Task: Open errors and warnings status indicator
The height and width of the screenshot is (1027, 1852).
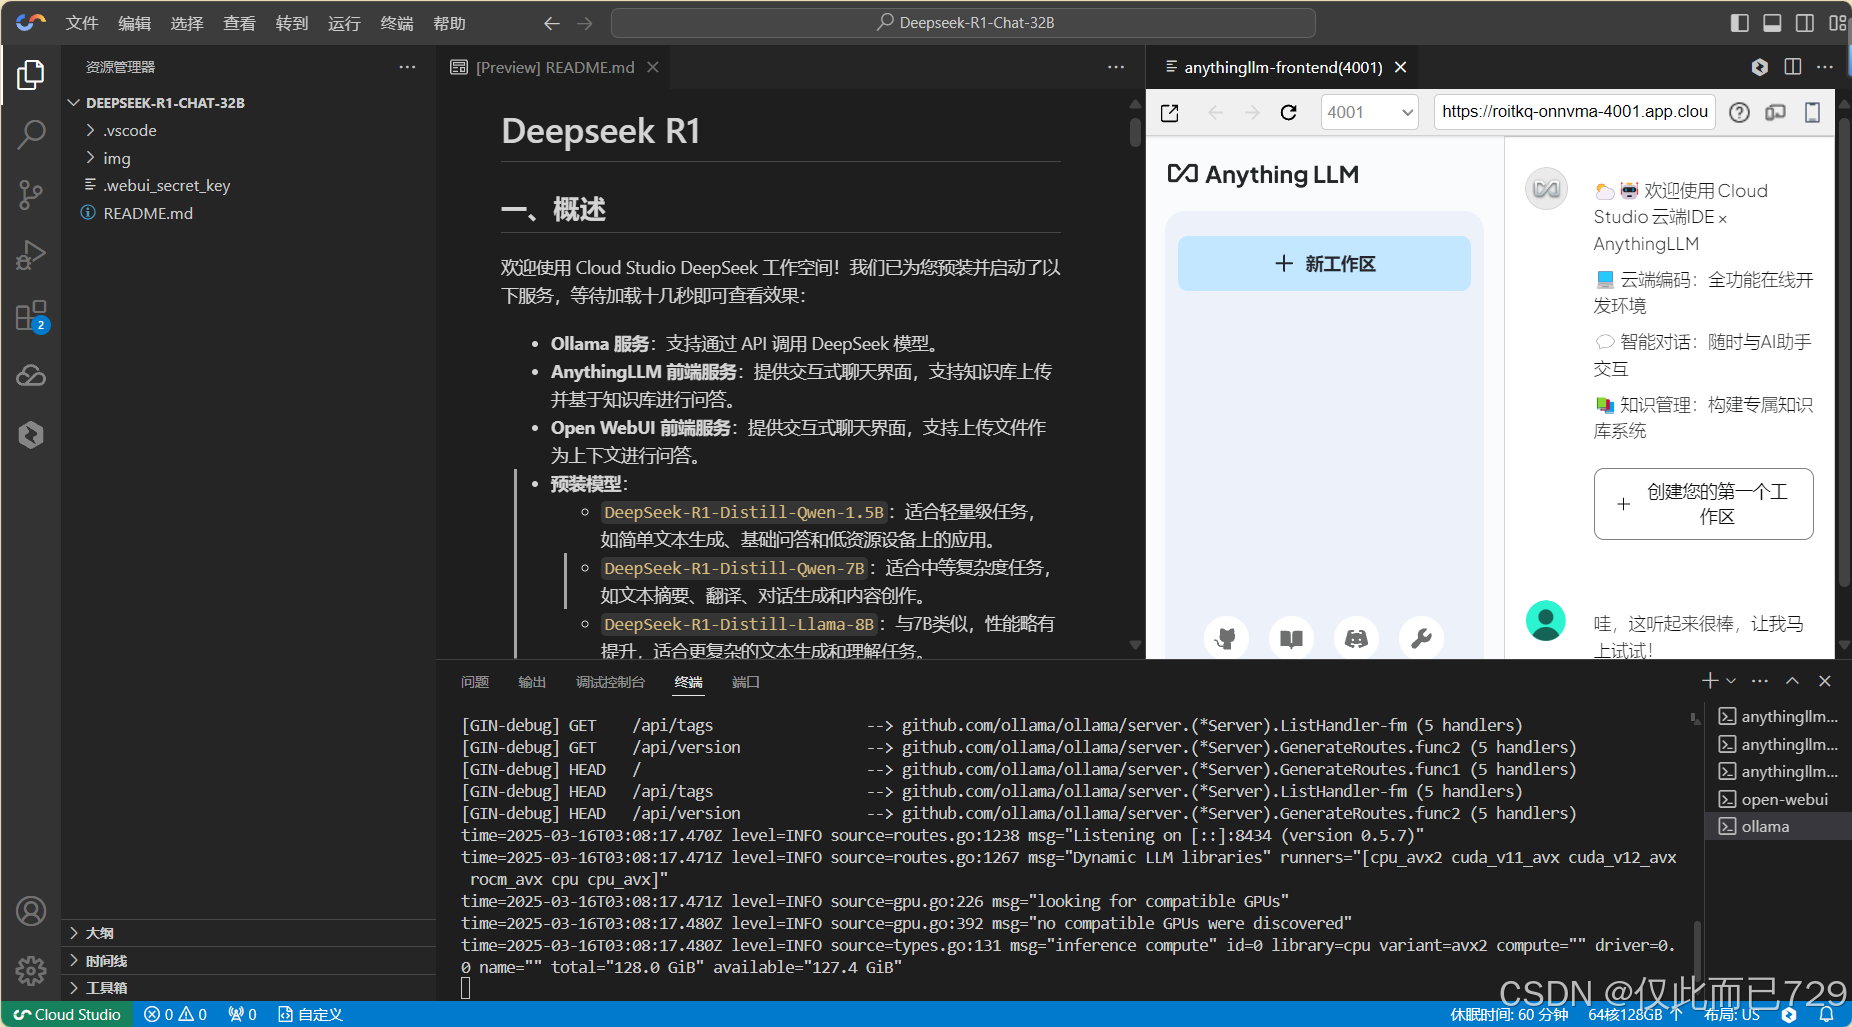Action: [x=175, y=1014]
